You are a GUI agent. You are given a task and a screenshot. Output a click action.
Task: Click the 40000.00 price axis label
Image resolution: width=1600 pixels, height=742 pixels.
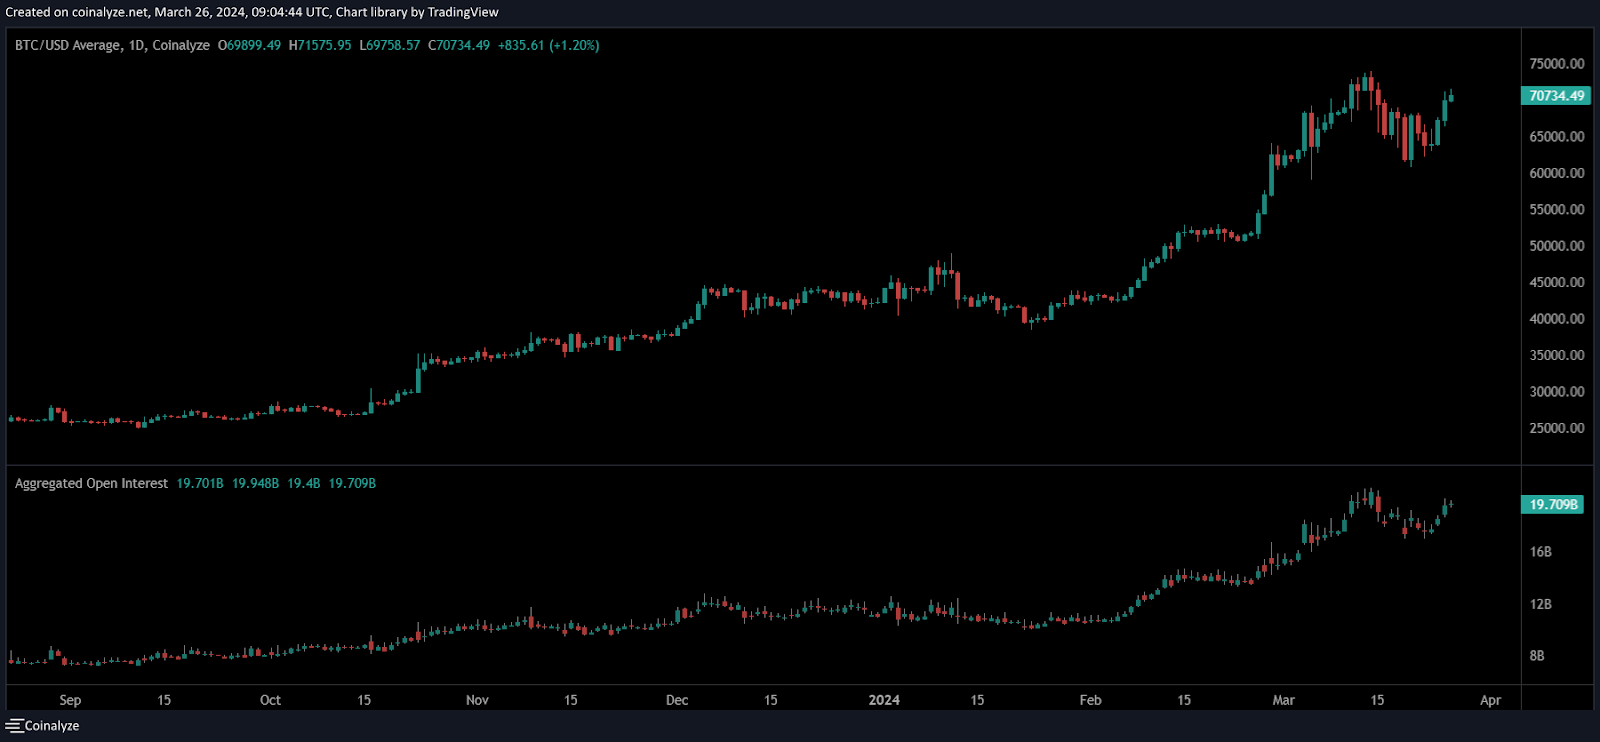click(x=1556, y=319)
